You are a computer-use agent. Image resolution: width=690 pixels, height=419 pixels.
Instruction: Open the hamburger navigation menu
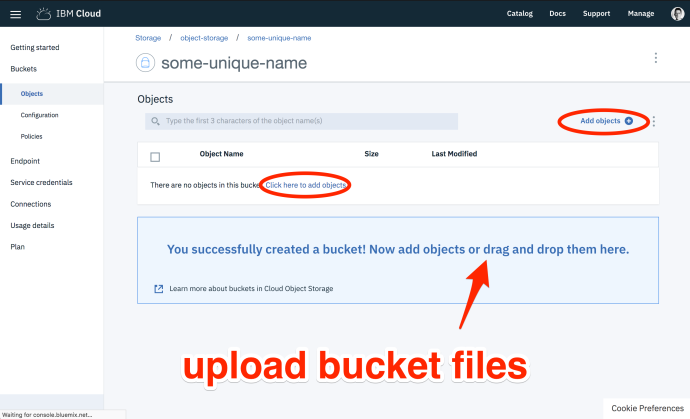[x=15, y=14]
